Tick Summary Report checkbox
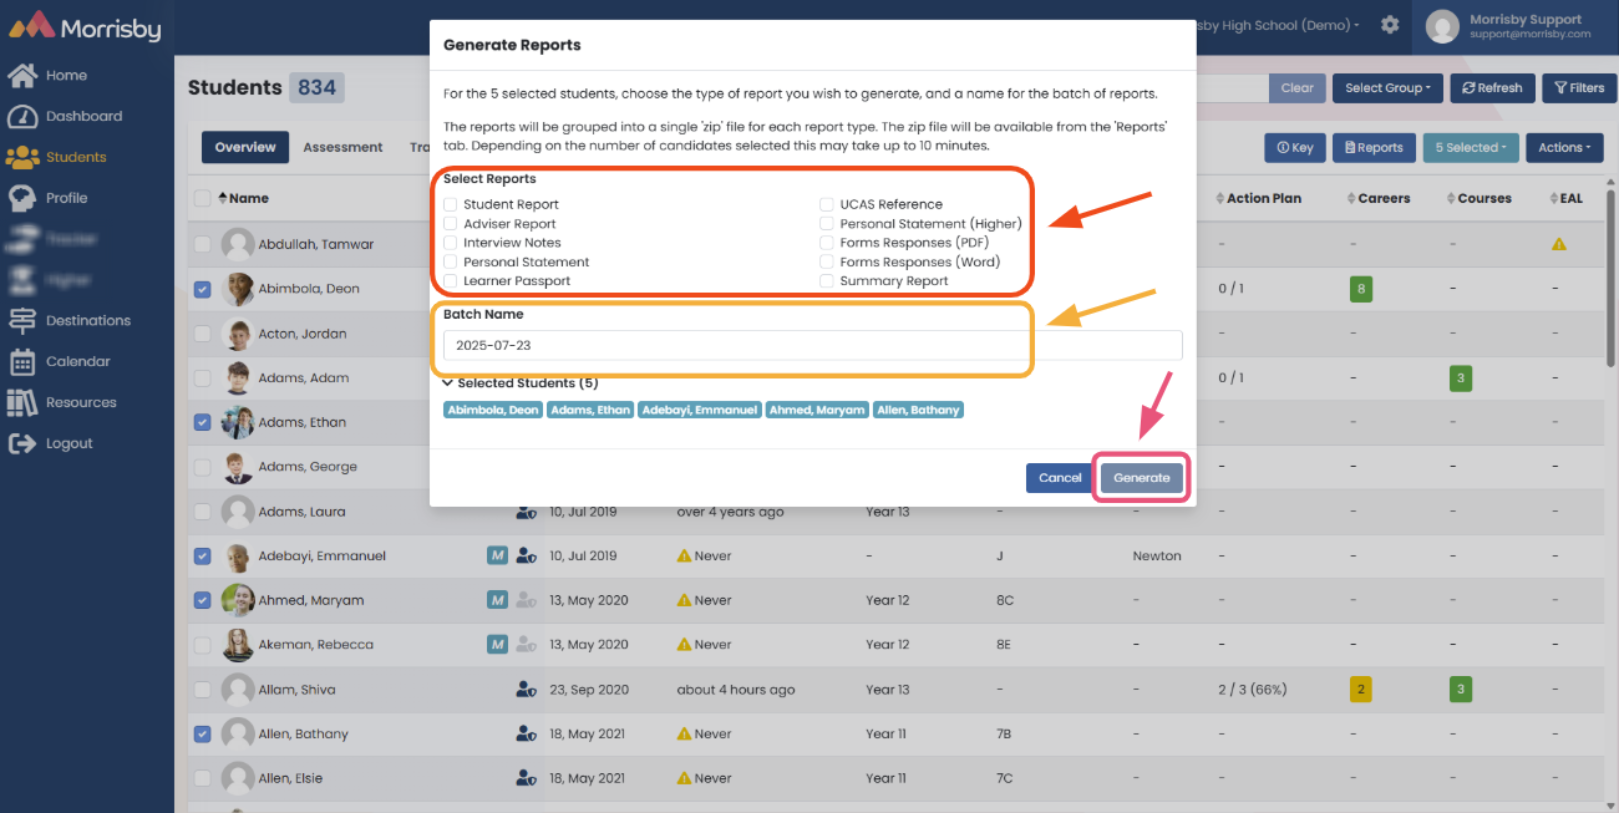The image size is (1619, 813). (x=827, y=281)
